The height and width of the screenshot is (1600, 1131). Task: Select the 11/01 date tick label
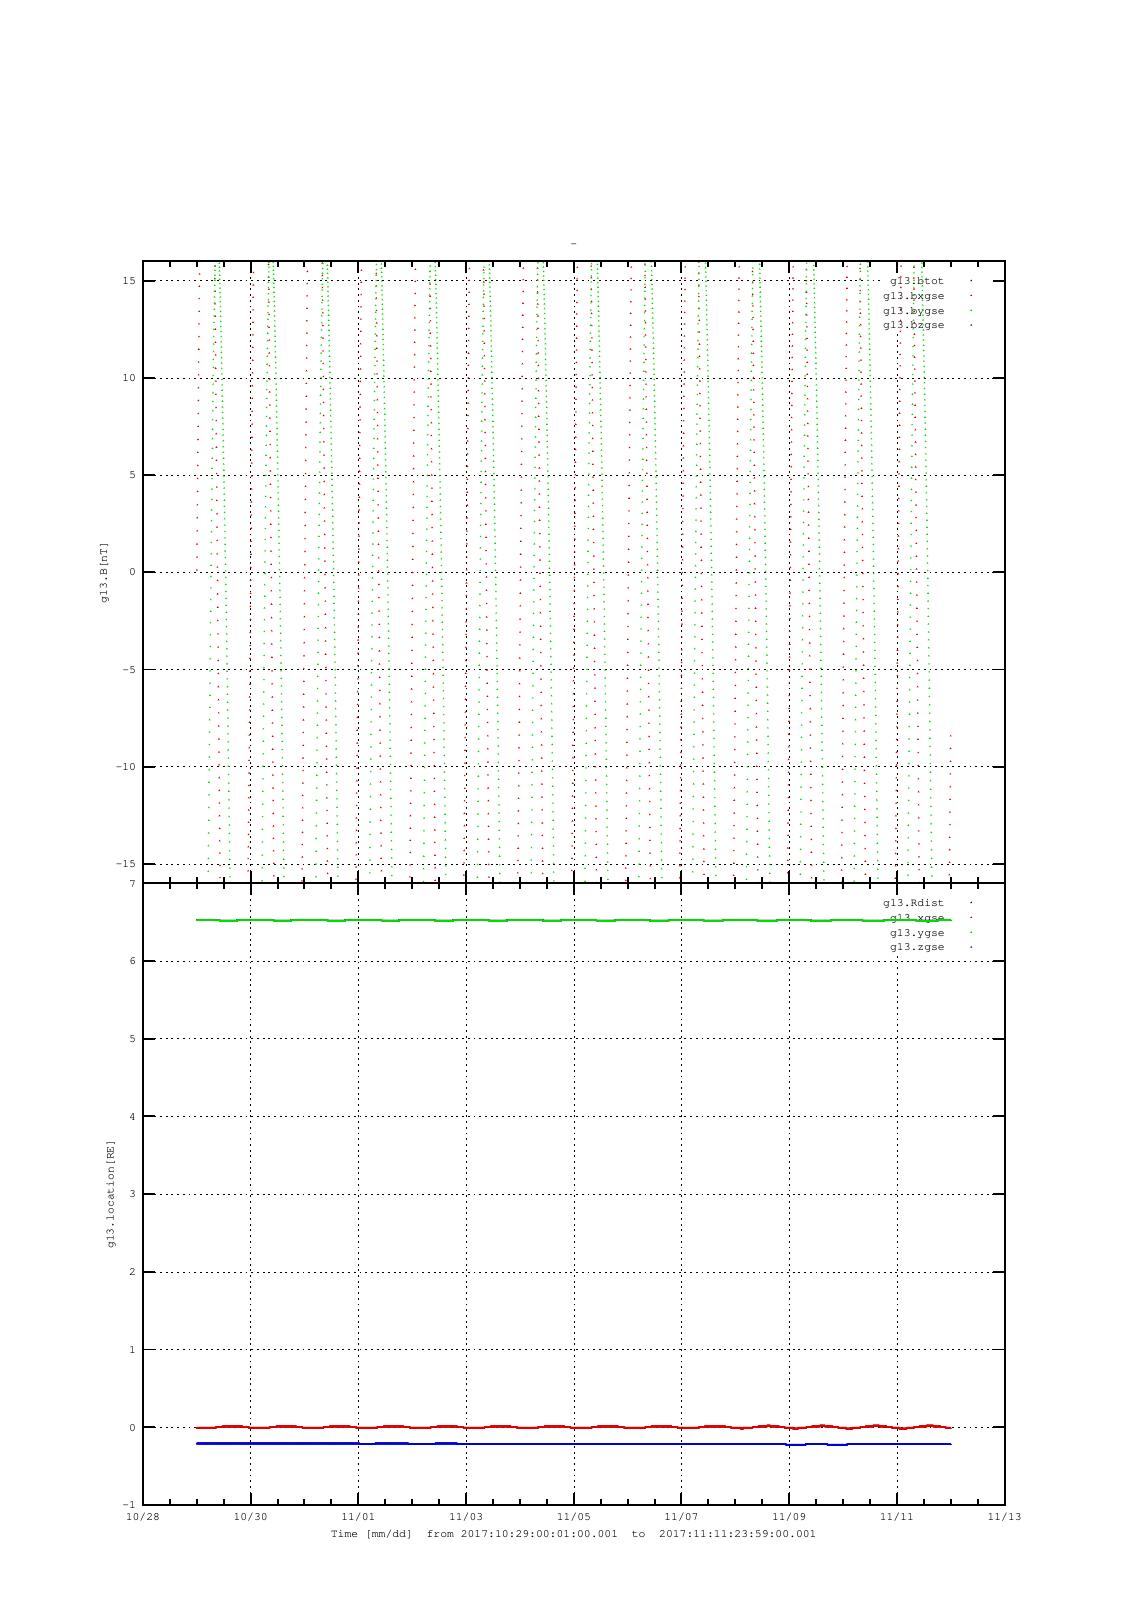358,1517
